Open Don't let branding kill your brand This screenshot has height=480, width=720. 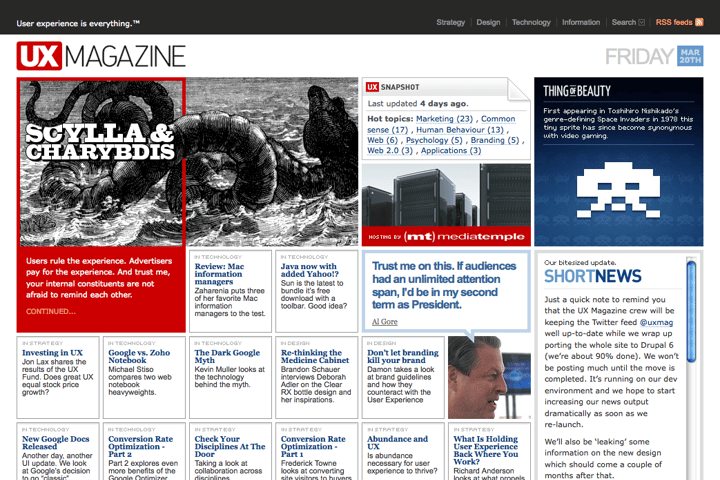pyautogui.click(x=403, y=356)
